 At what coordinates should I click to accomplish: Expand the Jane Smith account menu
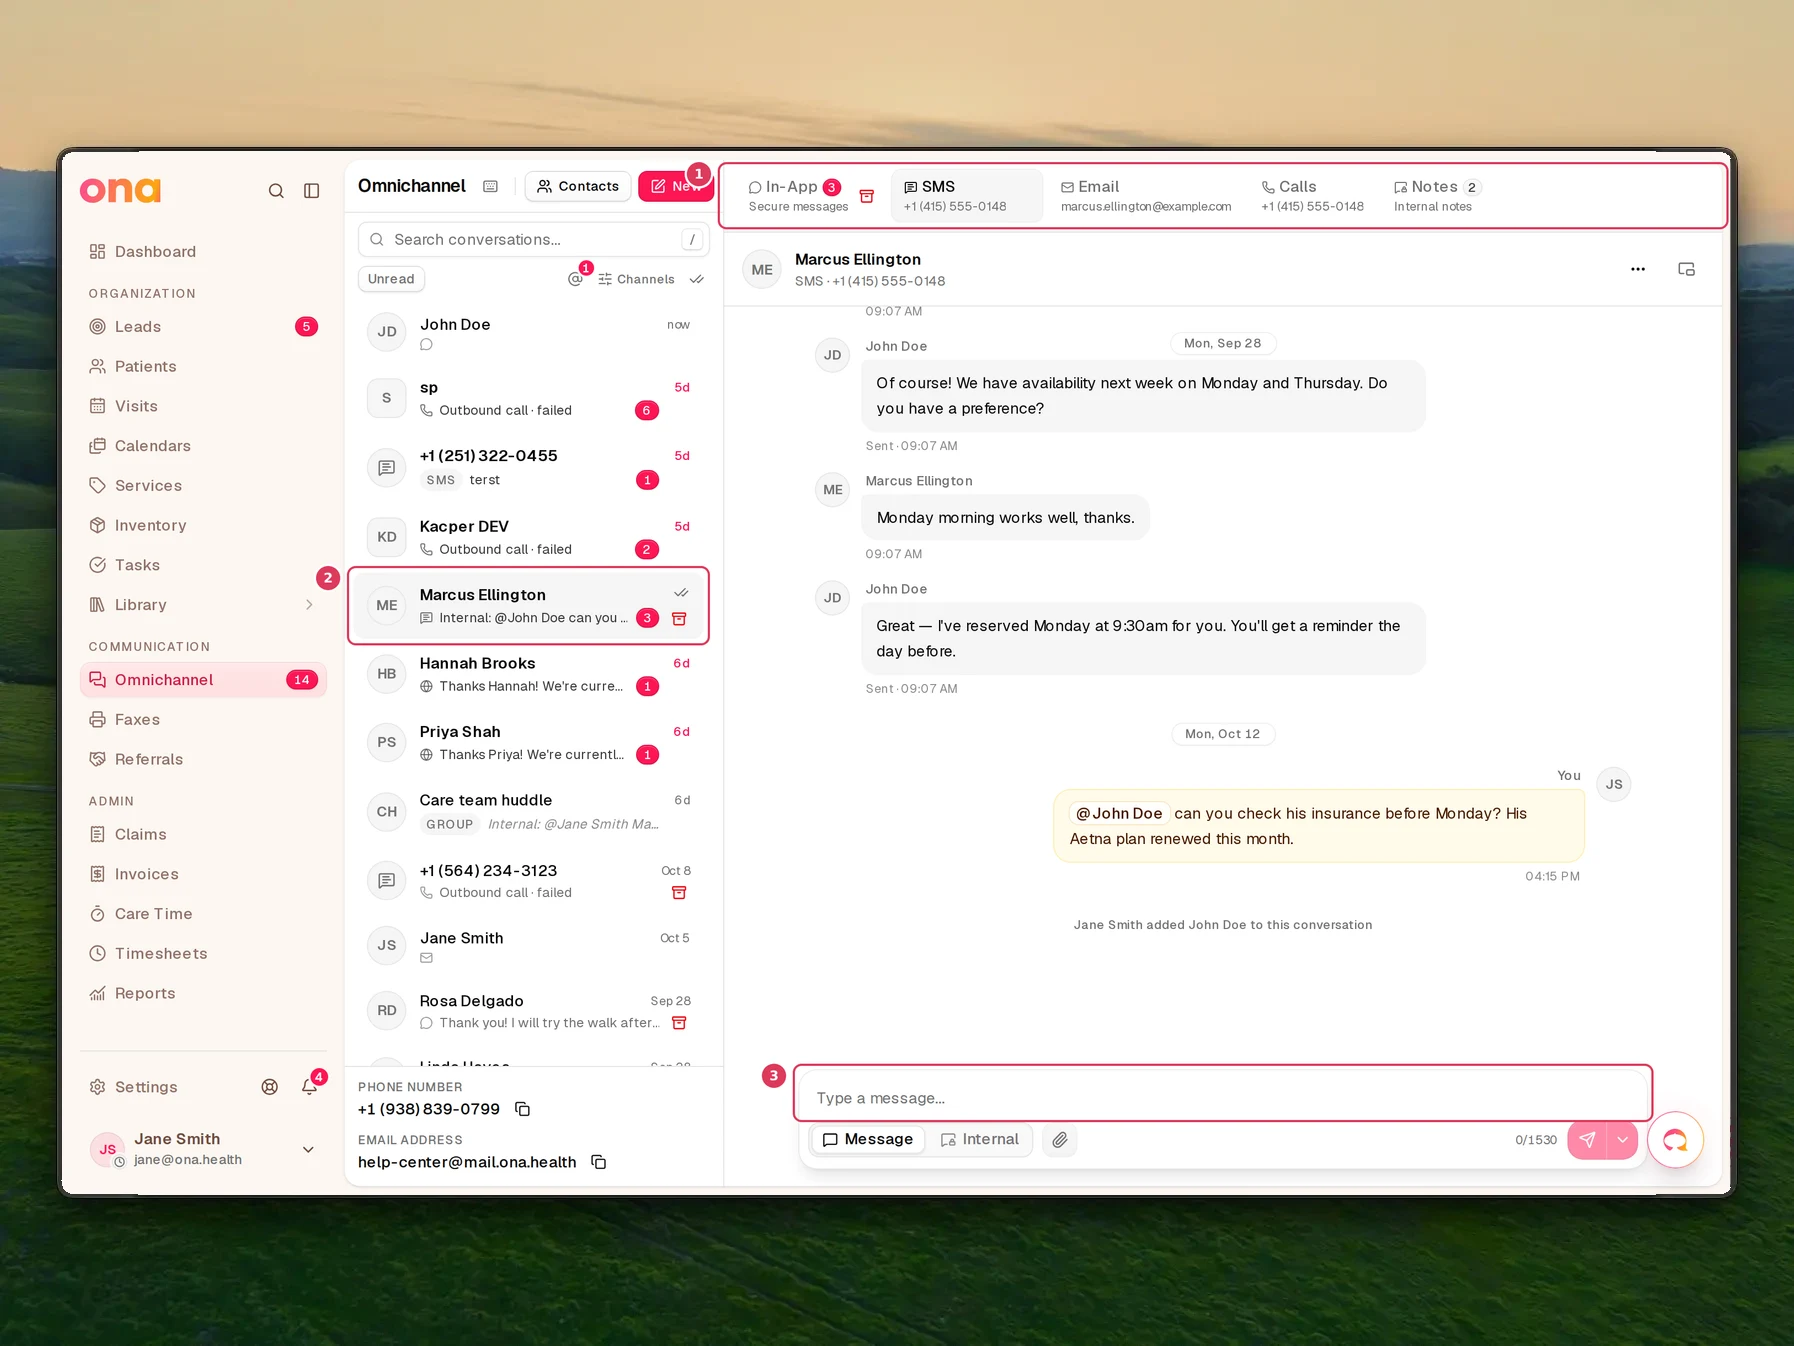308,1150
